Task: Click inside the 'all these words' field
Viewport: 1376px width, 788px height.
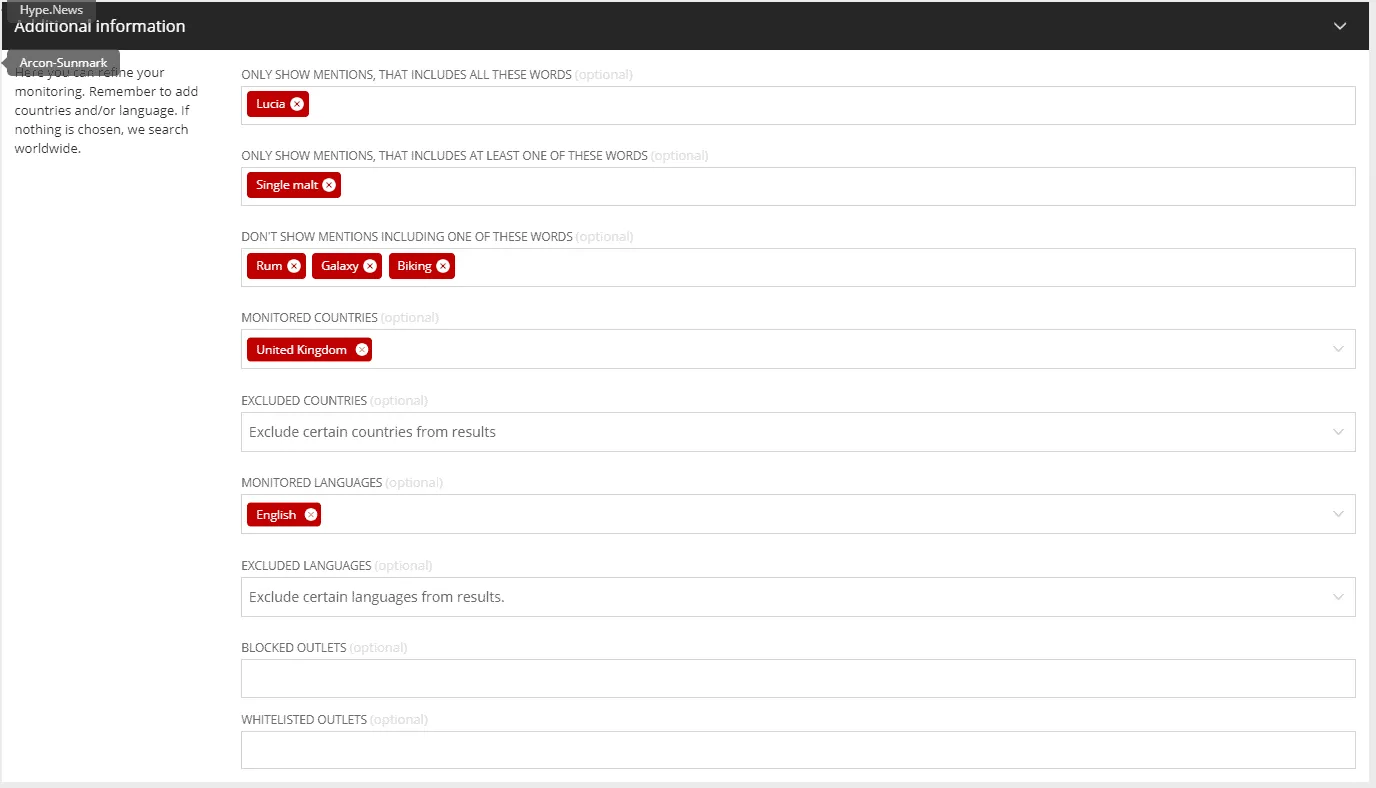Action: (798, 105)
